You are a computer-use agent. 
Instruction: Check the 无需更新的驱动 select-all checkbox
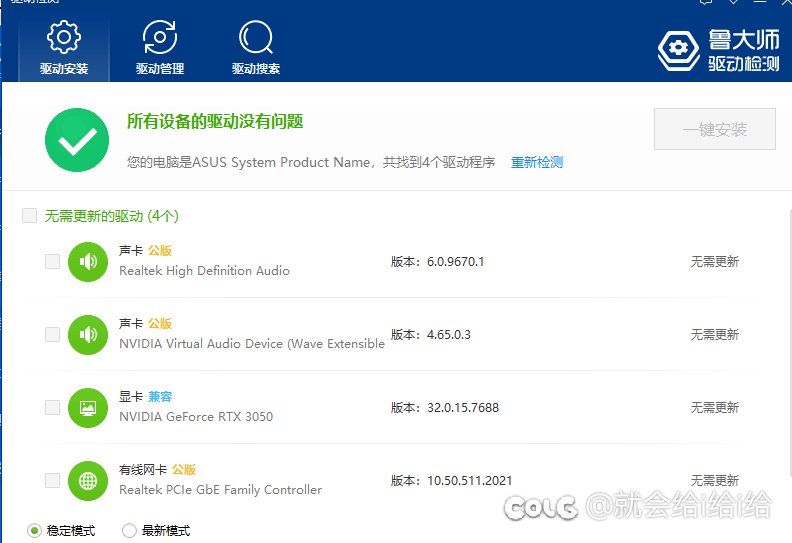29,215
